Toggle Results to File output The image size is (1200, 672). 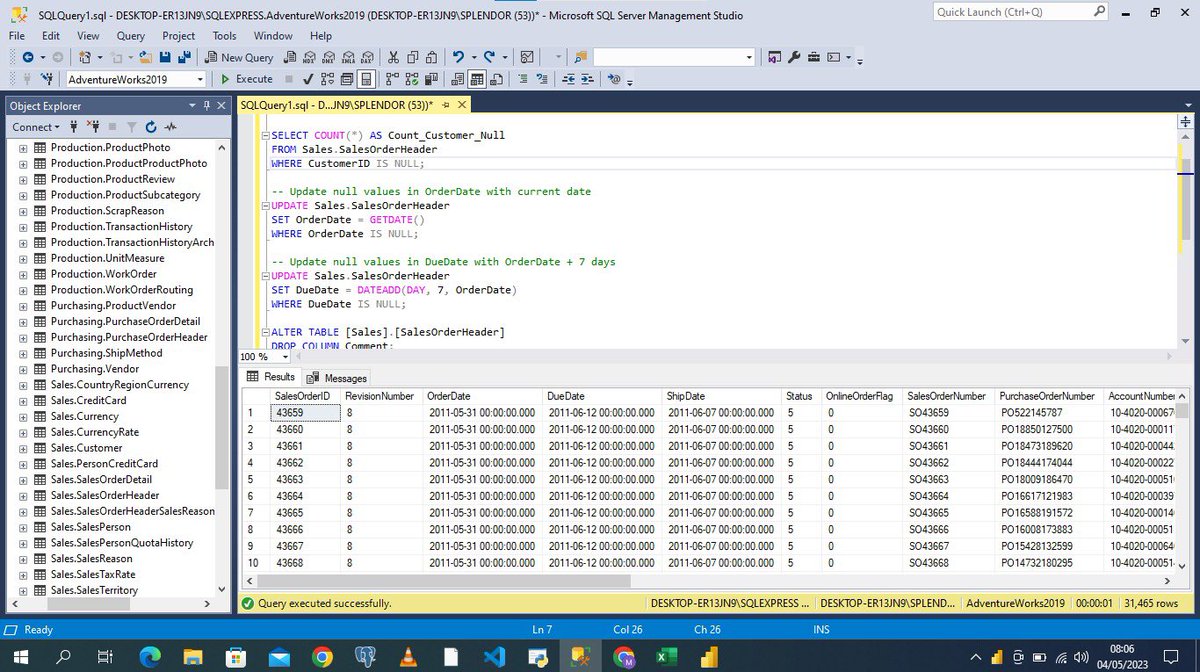point(496,79)
